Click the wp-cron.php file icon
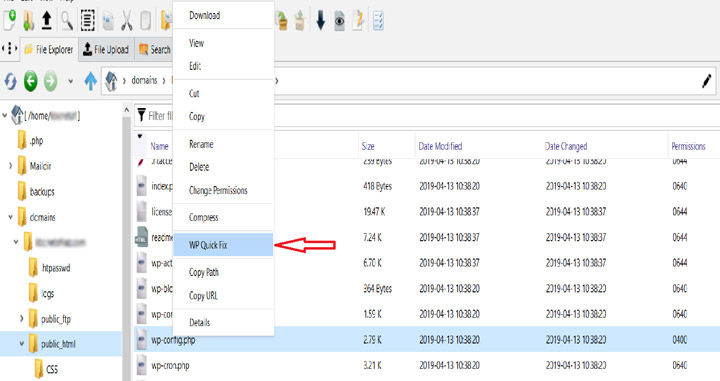The width and height of the screenshot is (720, 381). (141, 365)
